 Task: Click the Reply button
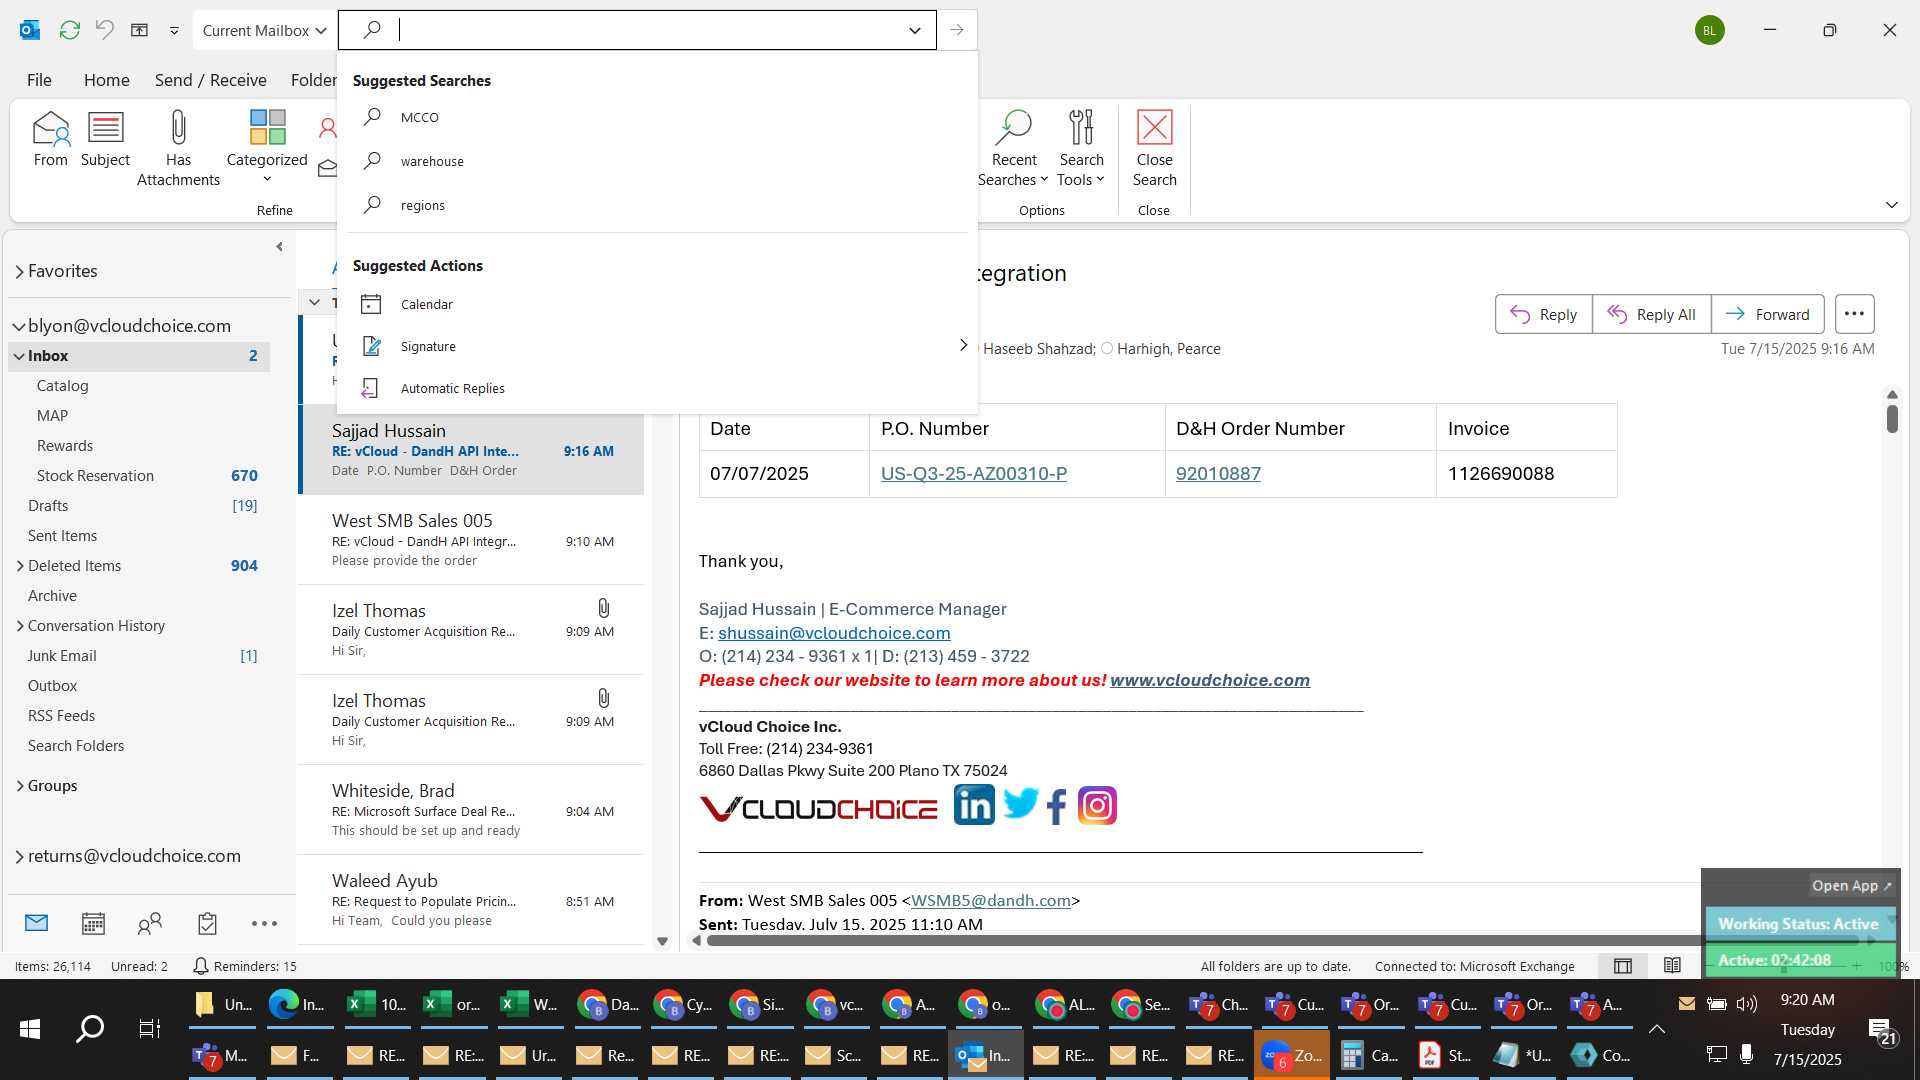pos(1543,314)
